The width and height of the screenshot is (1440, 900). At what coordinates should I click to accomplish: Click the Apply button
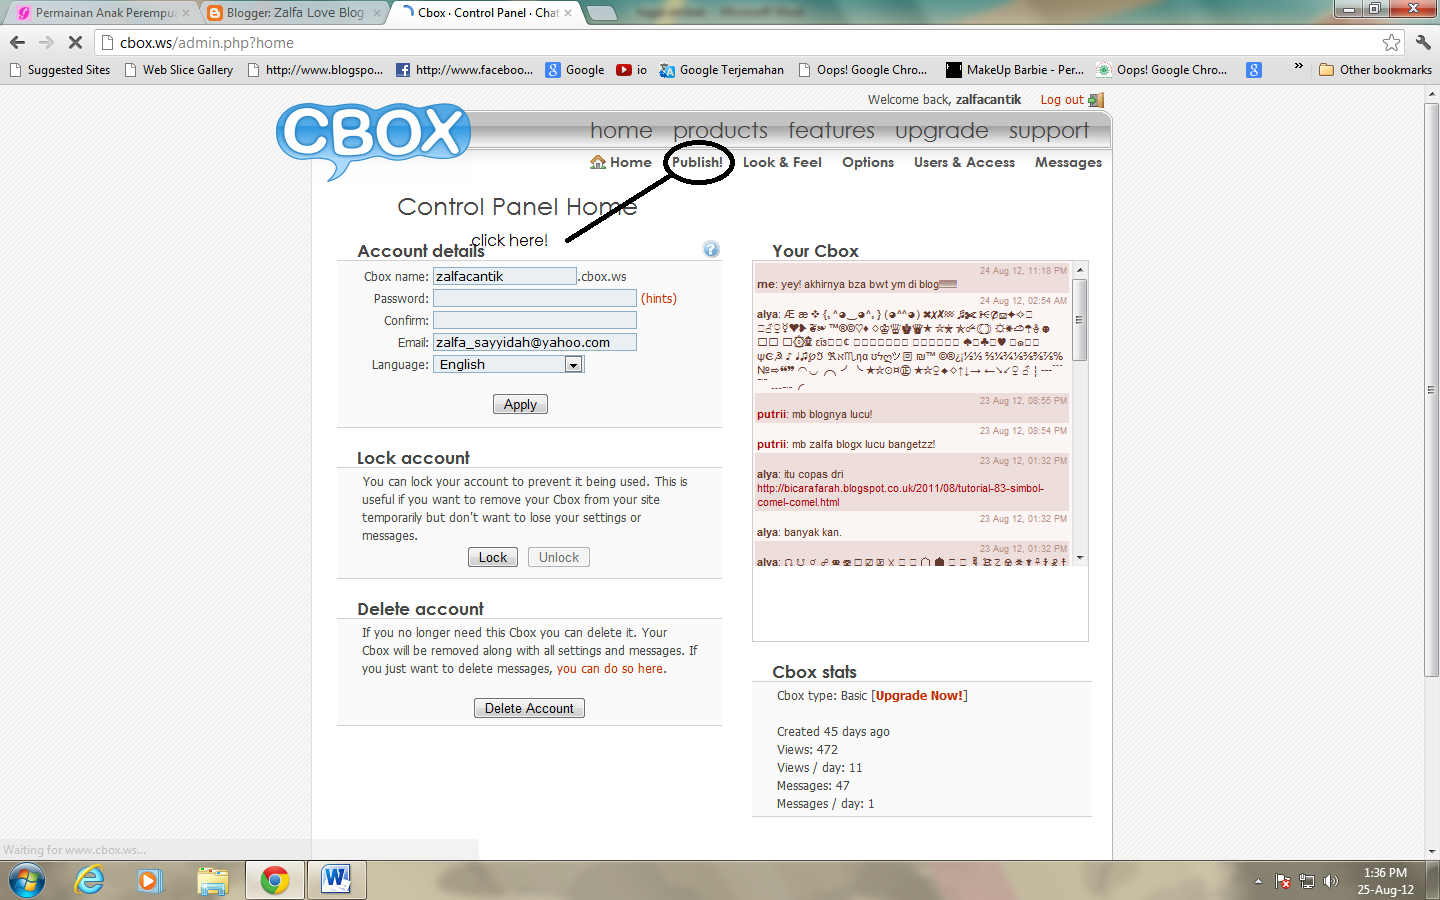pyautogui.click(x=520, y=404)
